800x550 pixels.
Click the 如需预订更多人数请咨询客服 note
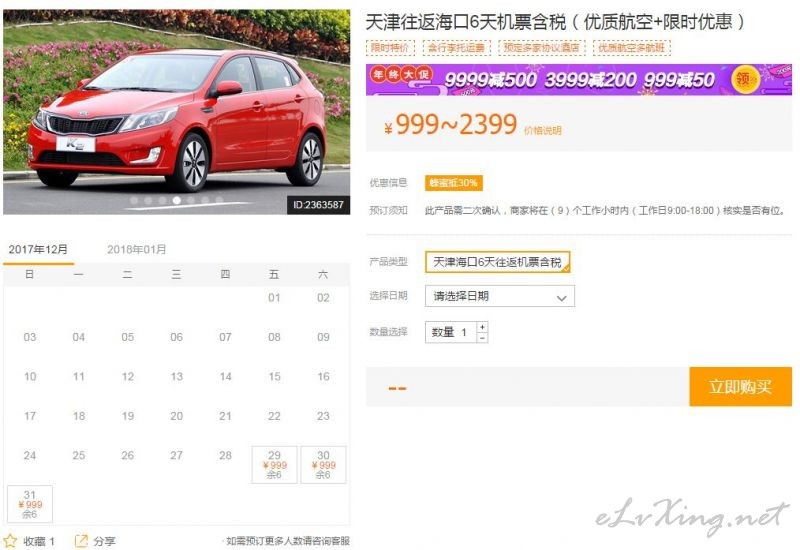pyautogui.click(x=287, y=541)
